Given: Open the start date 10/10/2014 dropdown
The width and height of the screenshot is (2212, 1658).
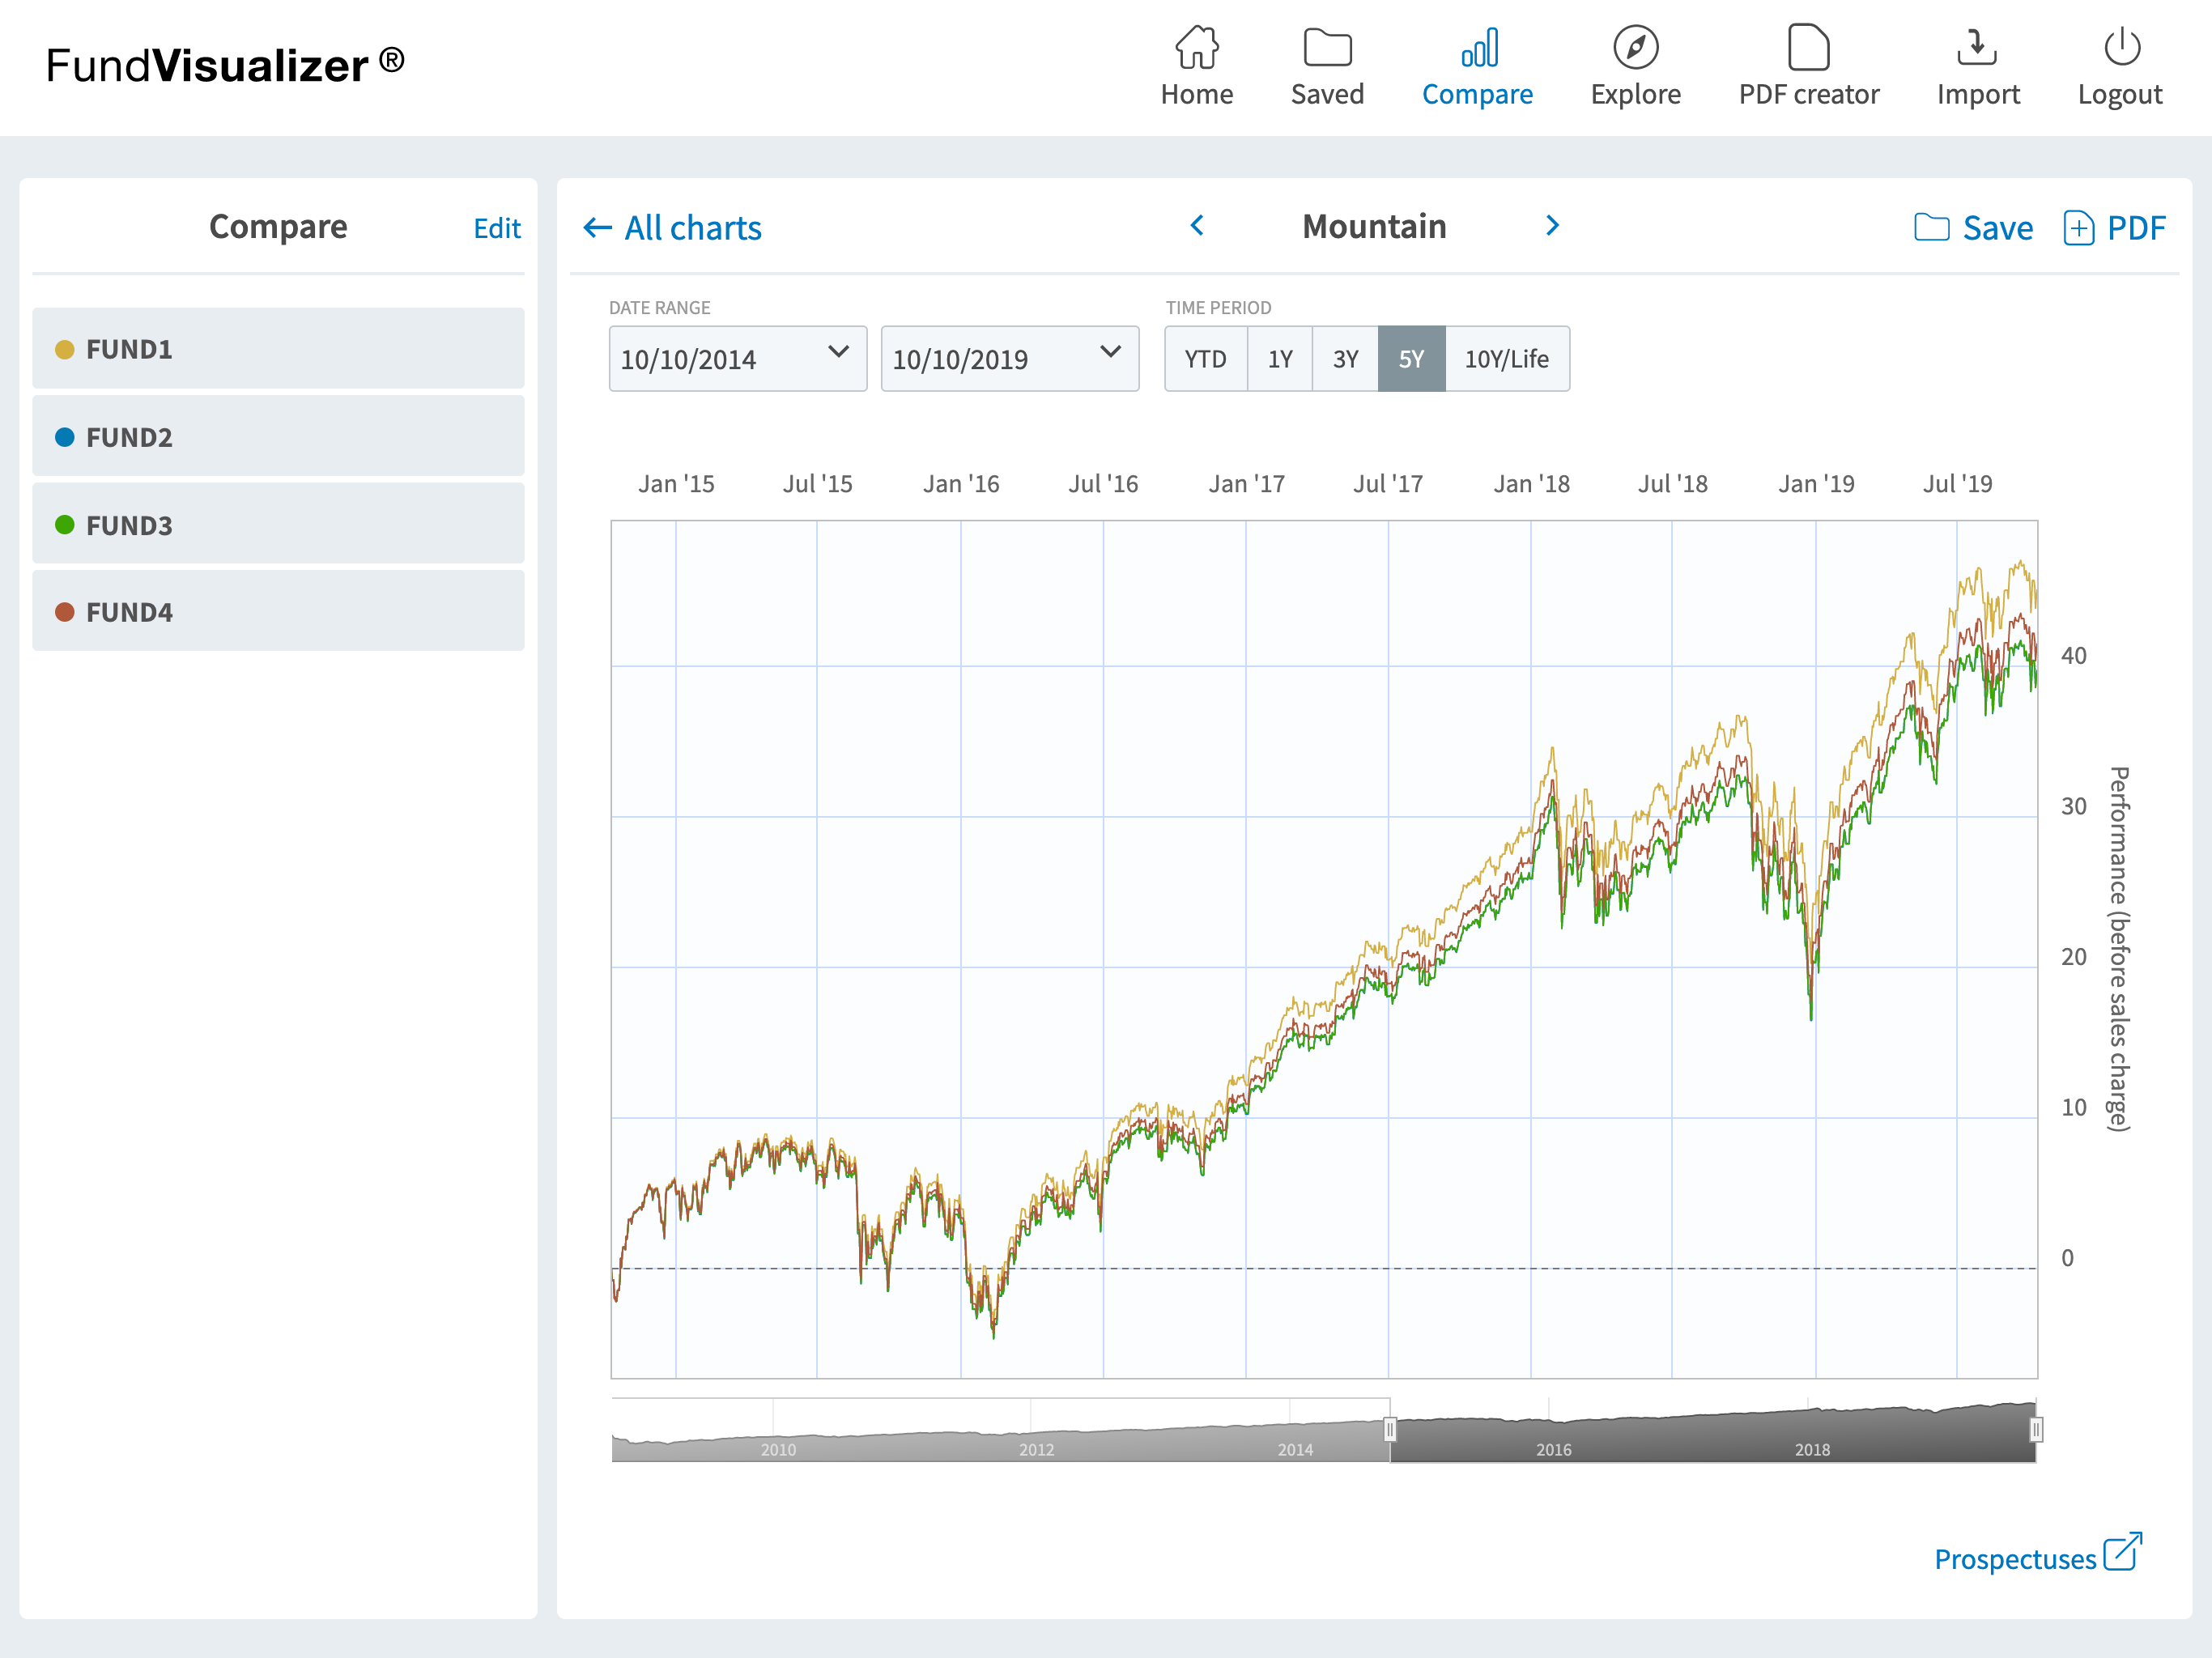Looking at the screenshot, I should (737, 359).
